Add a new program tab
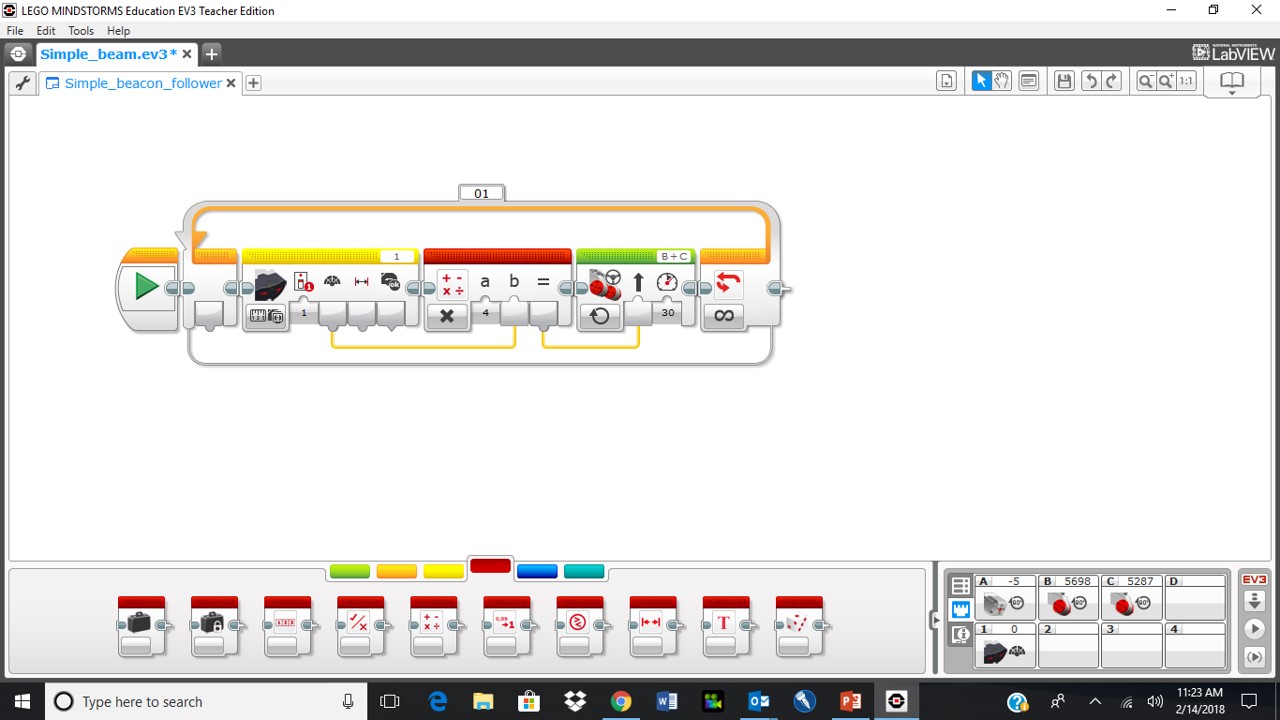Viewport: 1280px width, 720px height. tap(254, 83)
